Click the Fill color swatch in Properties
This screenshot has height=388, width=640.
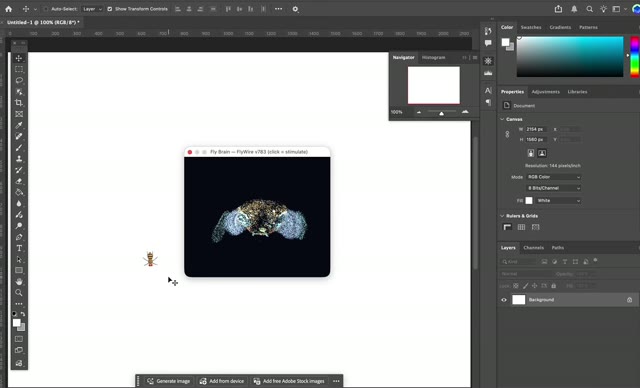[529, 201]
